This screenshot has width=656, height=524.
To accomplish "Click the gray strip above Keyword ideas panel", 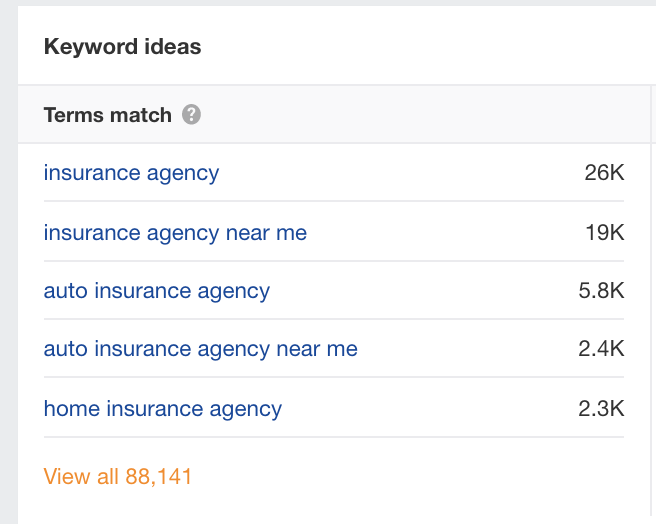I will click(337, 3).
